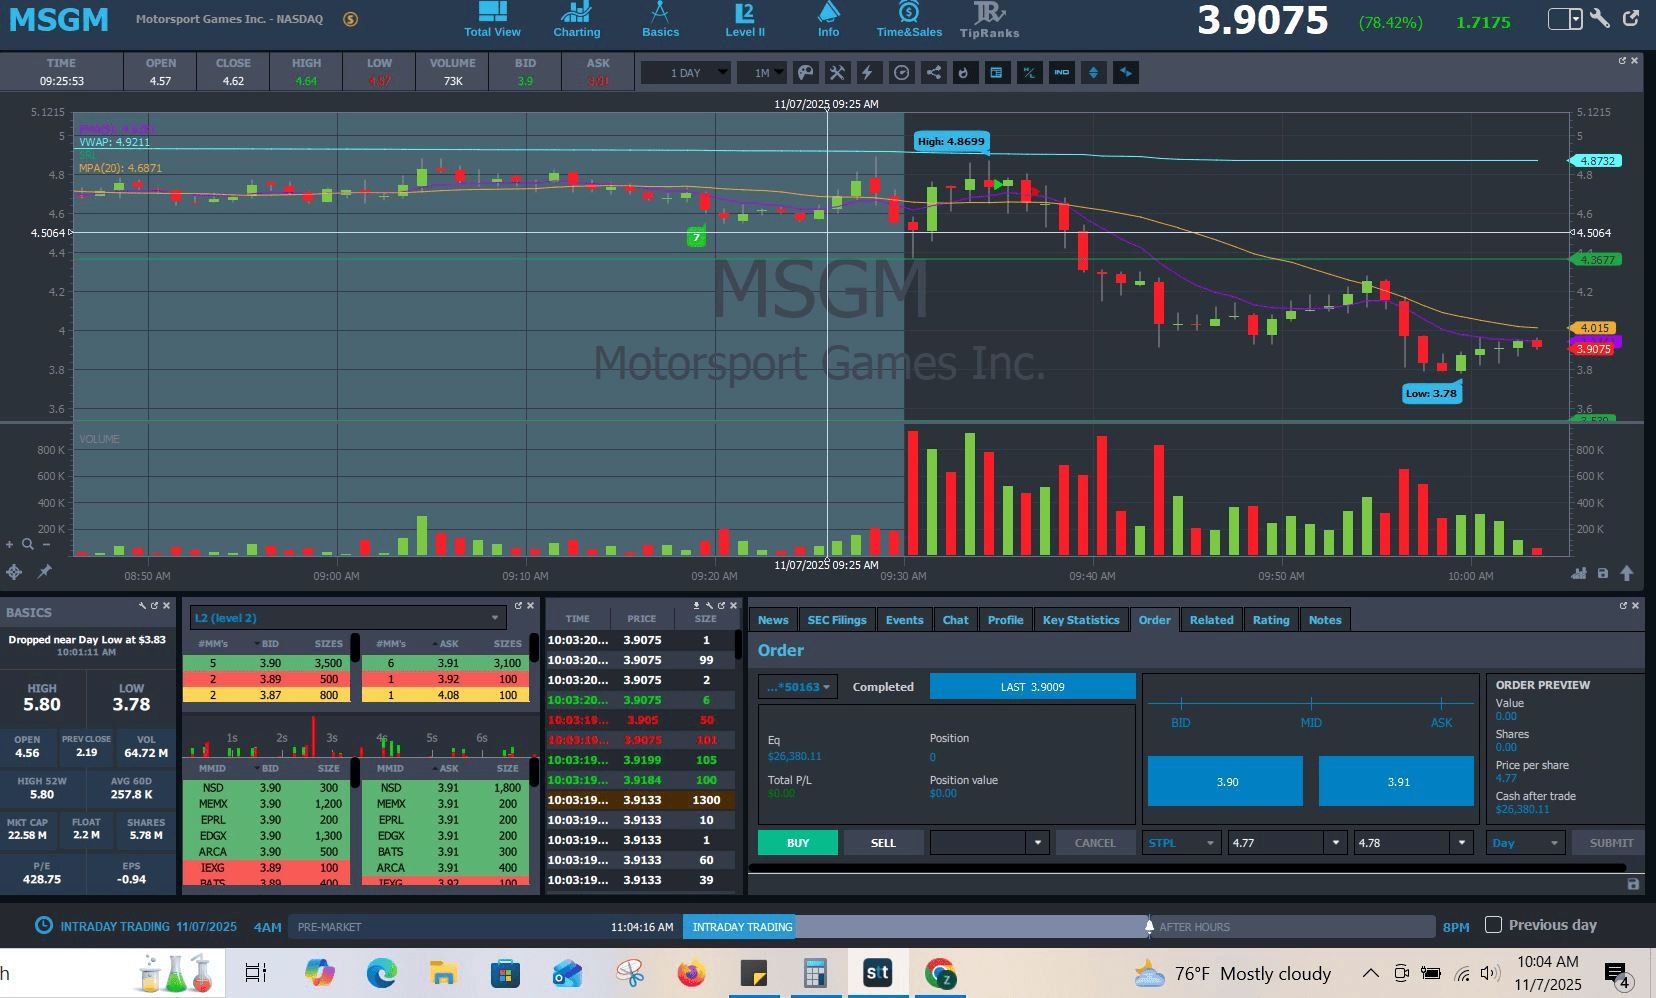Click the SELL button

883,843
